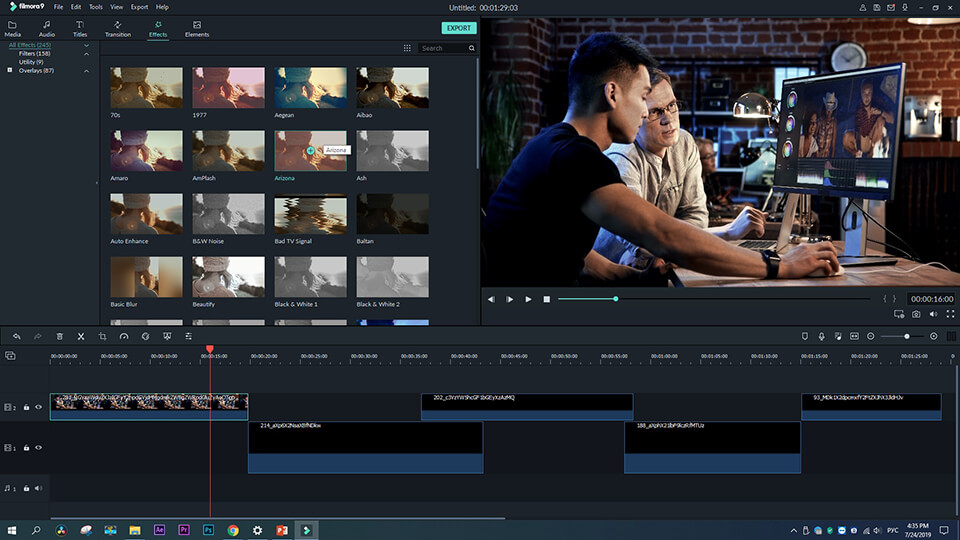Expand the Filters (158) category arrow
Viewport: 960px width, 540px height.
(x=86, y=54)
